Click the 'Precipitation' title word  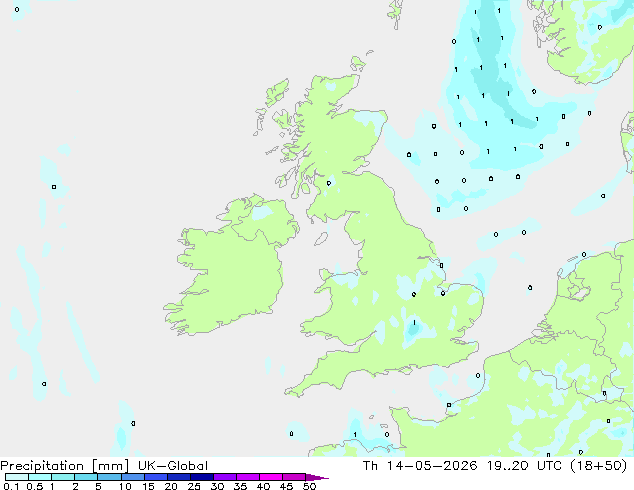42,466
